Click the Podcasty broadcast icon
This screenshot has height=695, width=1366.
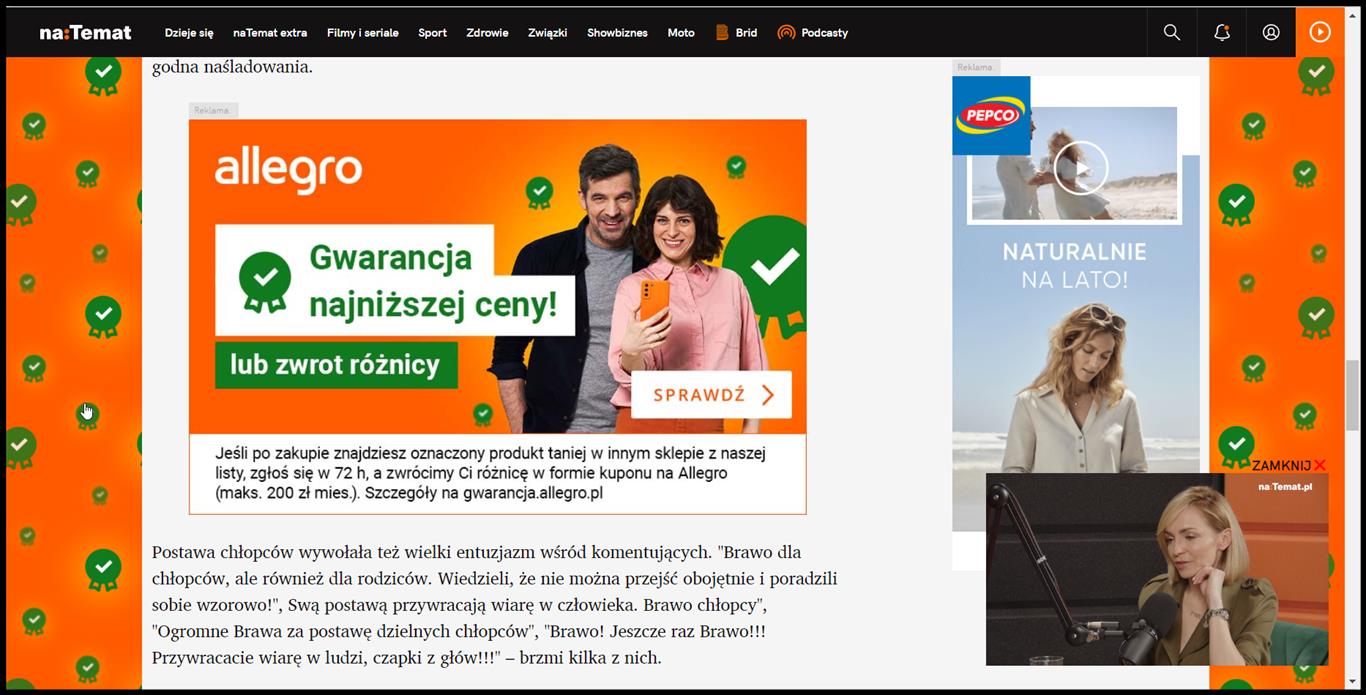786,33
